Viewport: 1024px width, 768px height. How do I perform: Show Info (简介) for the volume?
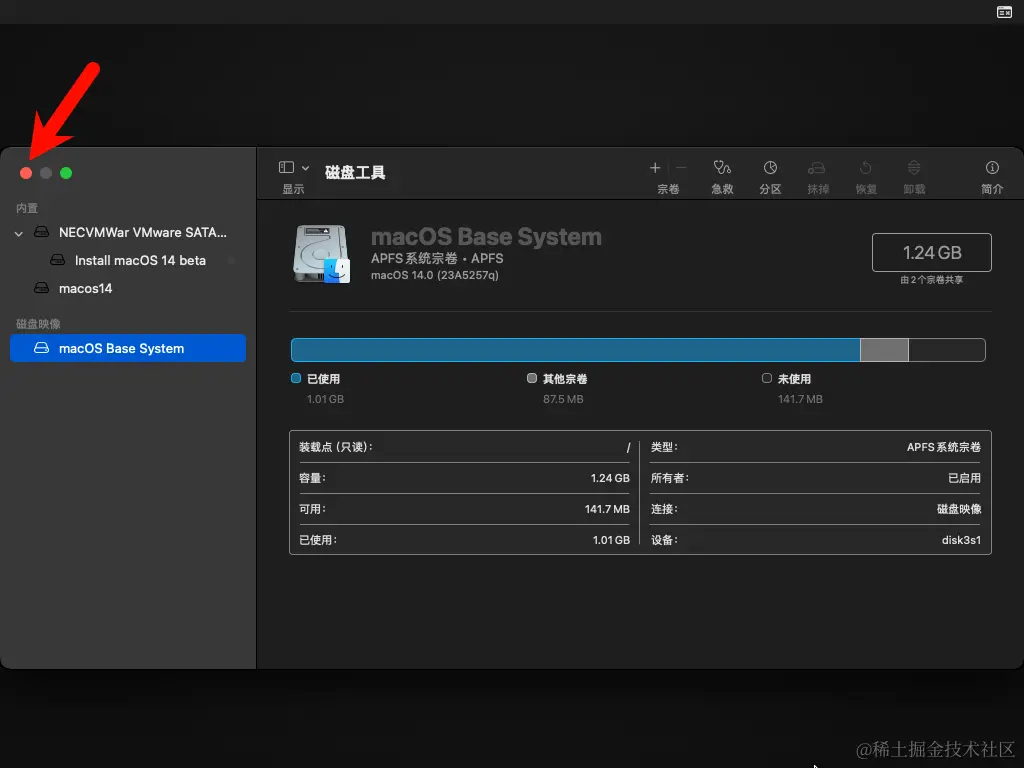point(992,168)
